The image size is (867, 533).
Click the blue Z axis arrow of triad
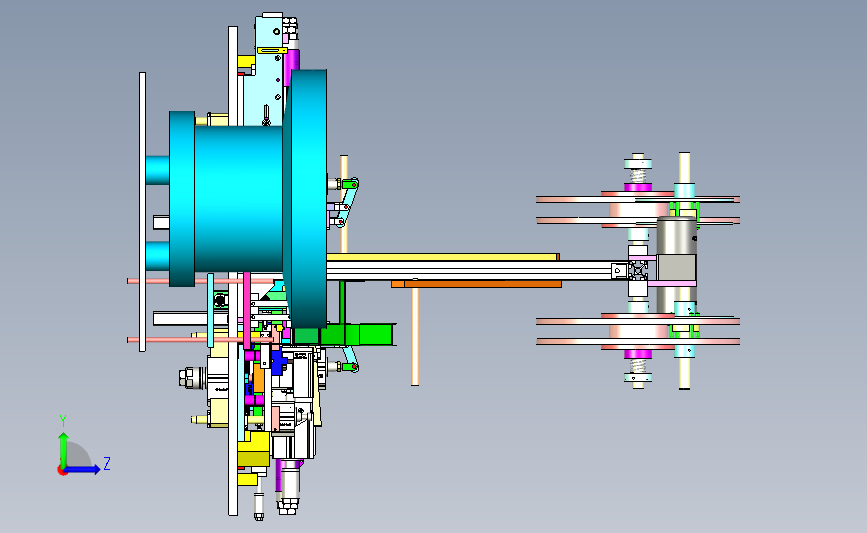coord(83,469)
